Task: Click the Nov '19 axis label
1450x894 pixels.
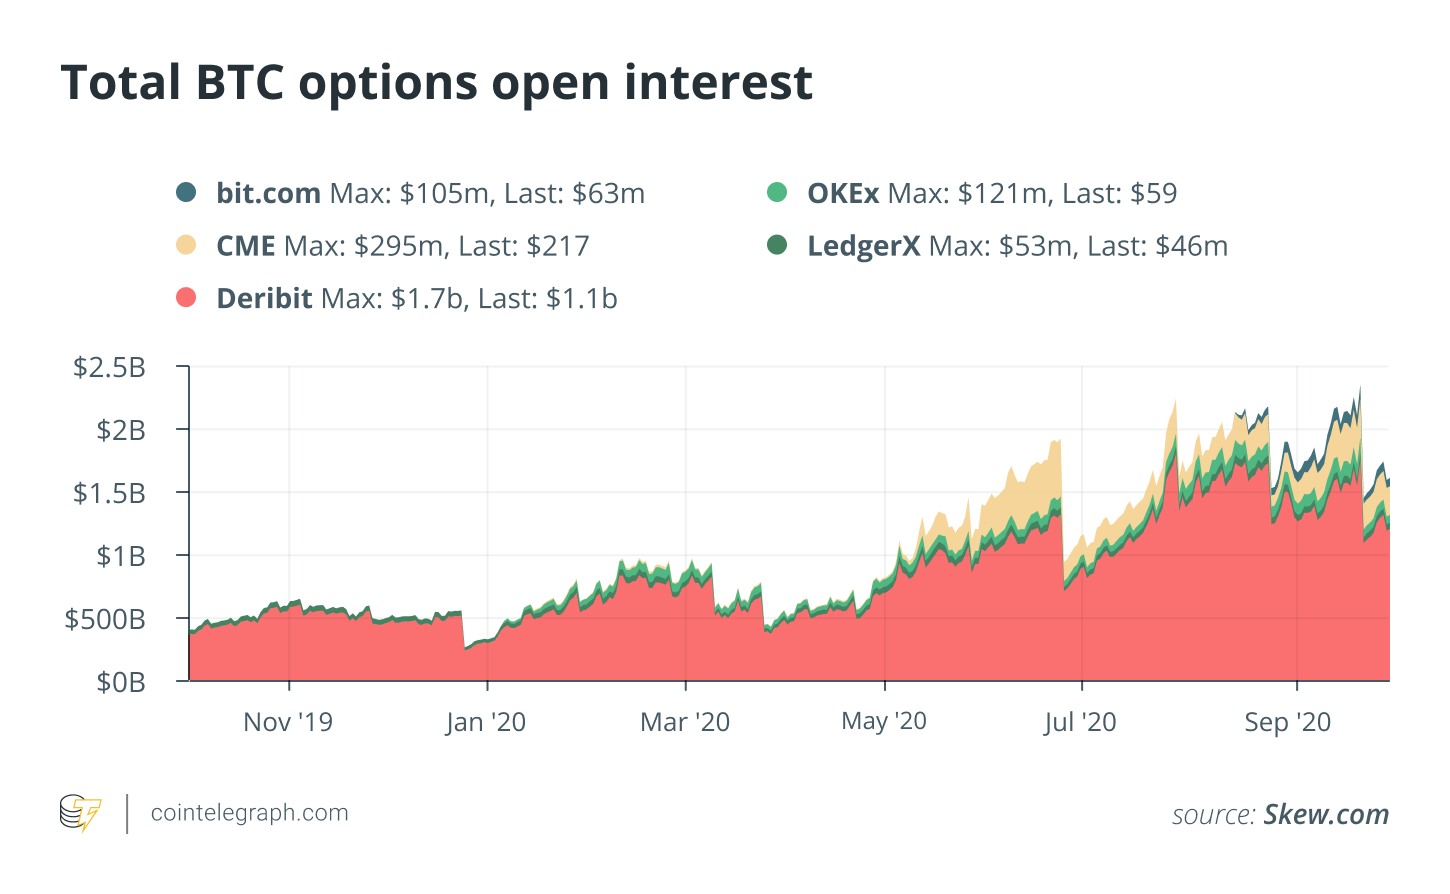Action: pyautogui.click(x=288, y=722)
